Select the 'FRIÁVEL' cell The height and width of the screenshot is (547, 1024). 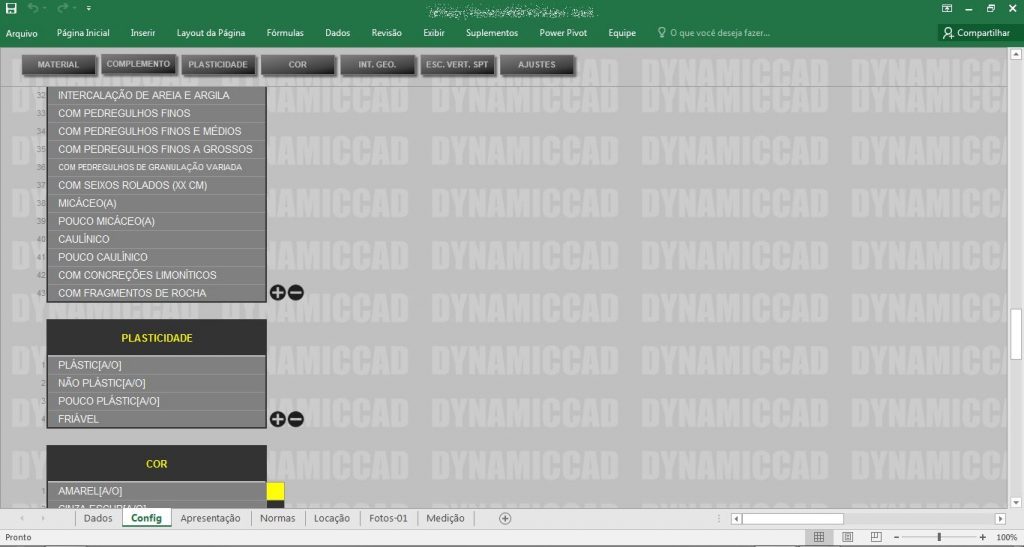coord(157,419)
